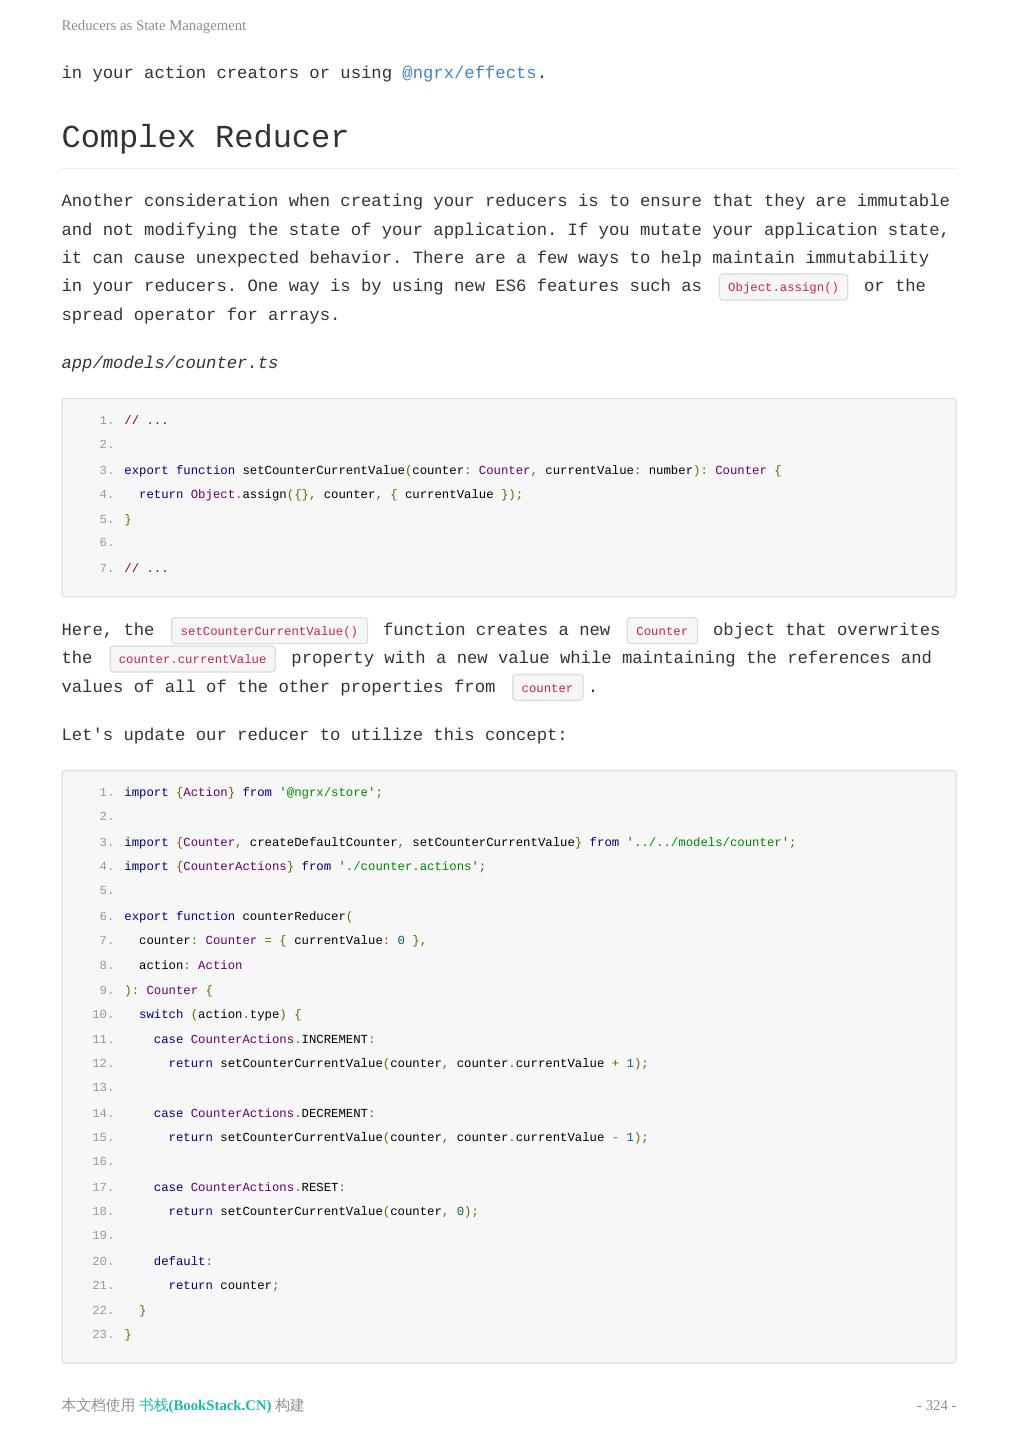
Task: Click the '@ngrx/store' import string
Action: [327, 792]
